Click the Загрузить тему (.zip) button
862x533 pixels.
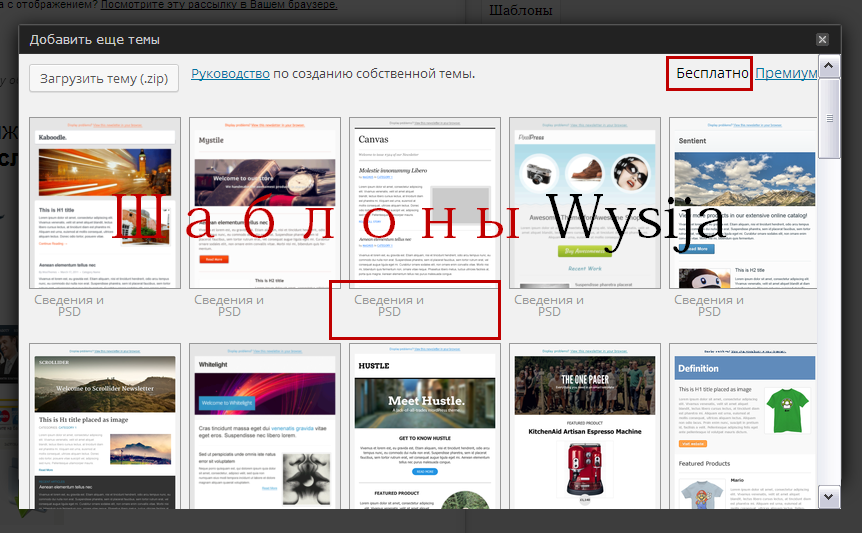click(x=104, y=79)
